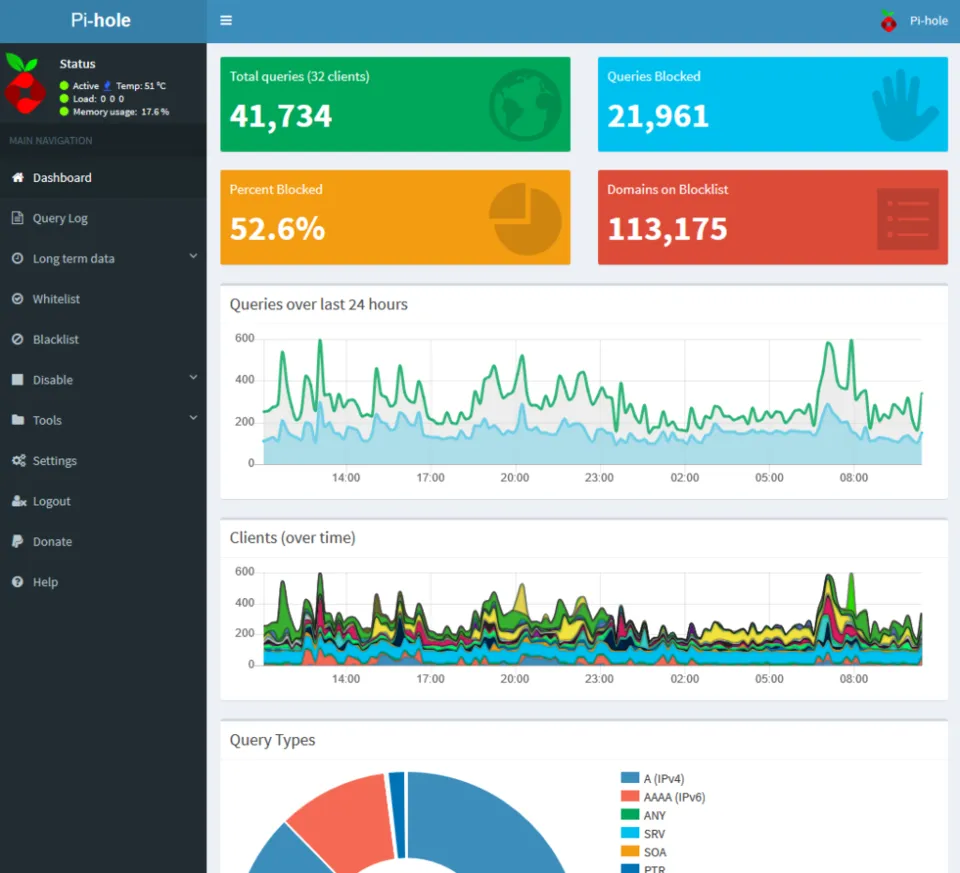Viewport: 960px width, 873px height.
Task: Click the Donate PayPal icon
Action: click(x=18, y=541)
